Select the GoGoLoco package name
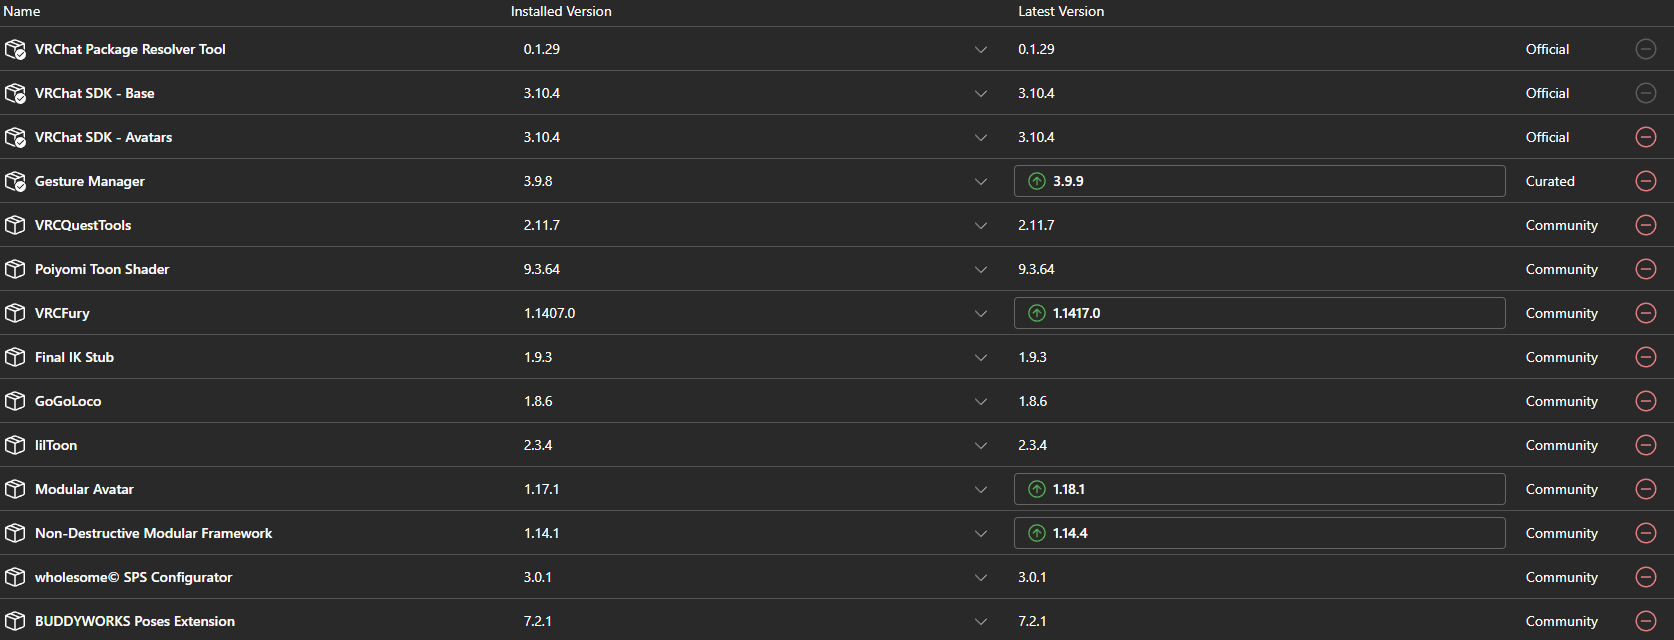1674x640 pixels. pyautogui.click(x=68, y=401)
